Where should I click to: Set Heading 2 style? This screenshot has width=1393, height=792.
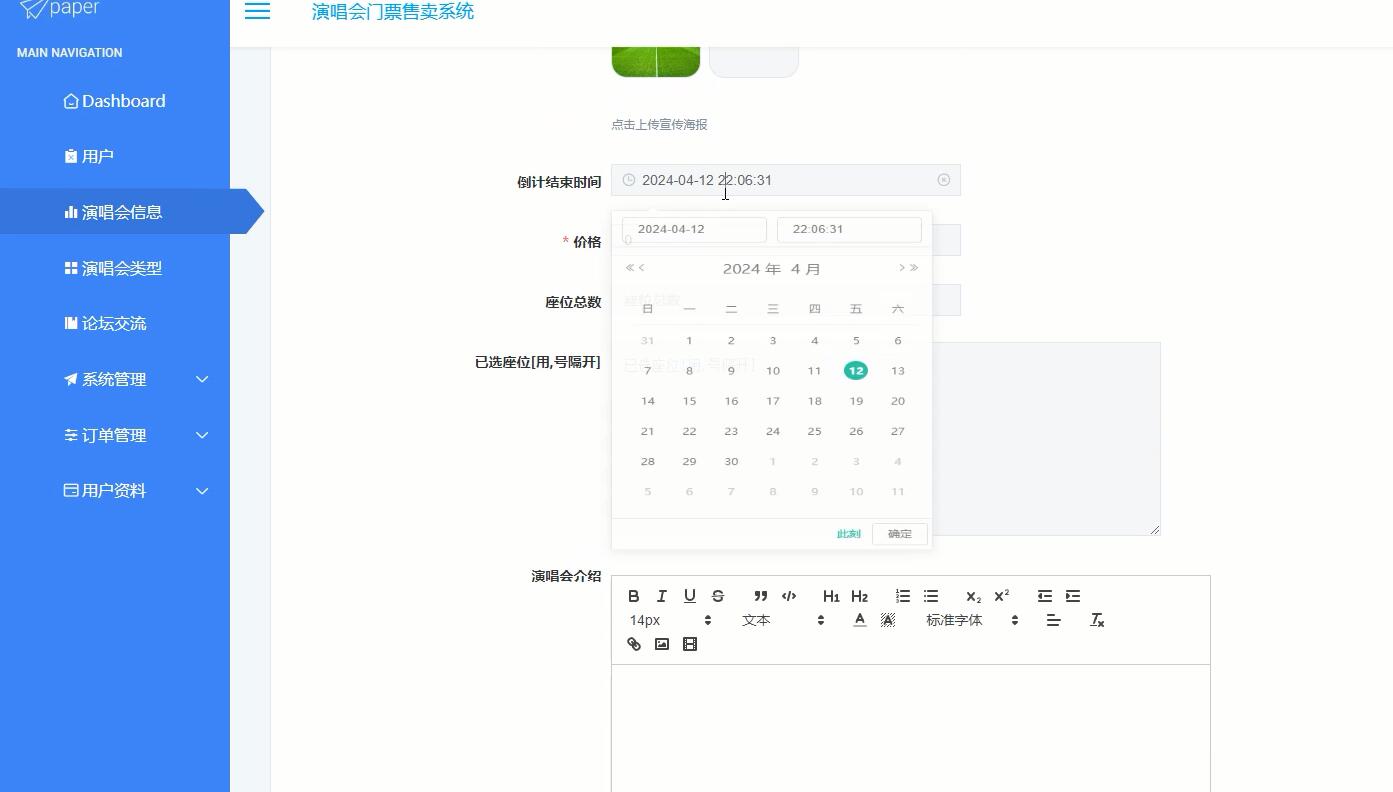tap(859, 596)
